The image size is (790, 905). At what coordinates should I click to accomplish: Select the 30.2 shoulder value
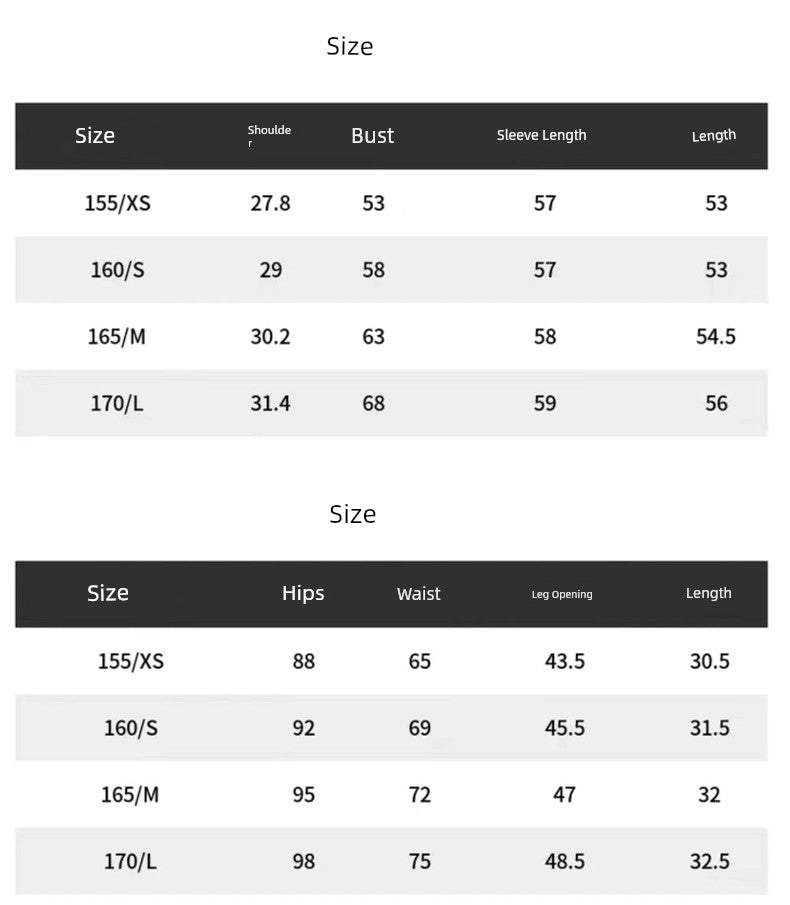pos(270,337)
